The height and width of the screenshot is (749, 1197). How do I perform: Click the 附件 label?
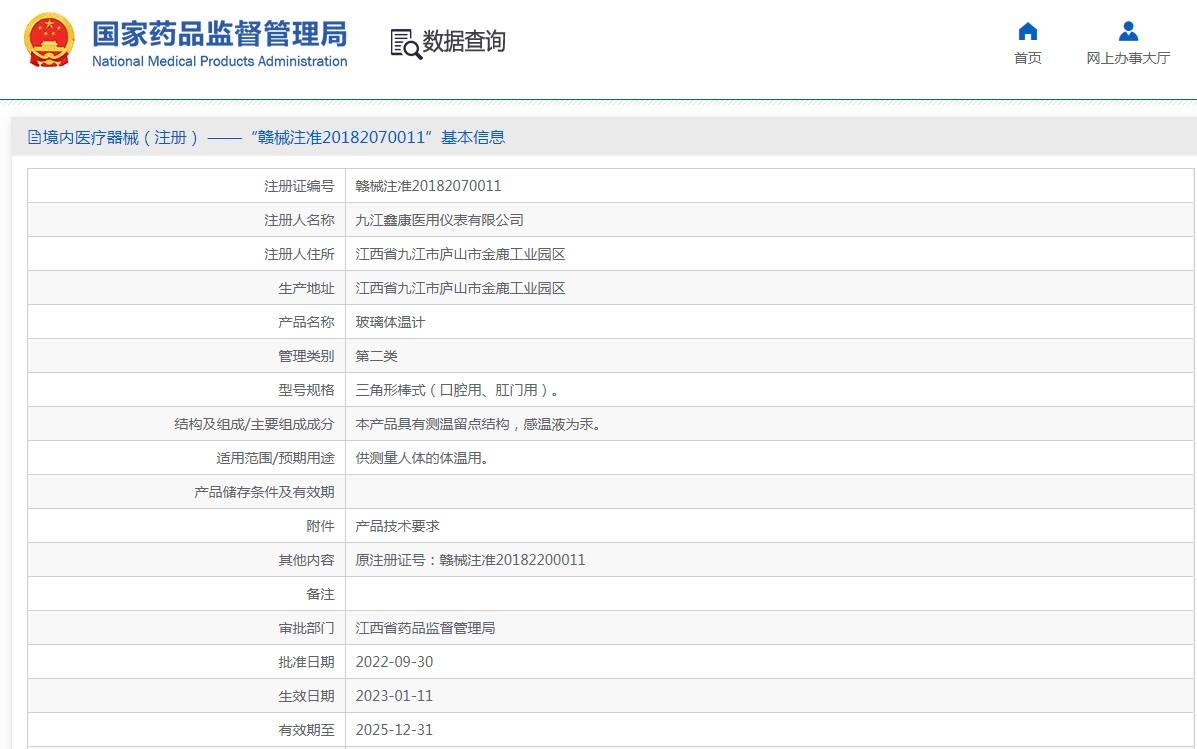[320, 526]
